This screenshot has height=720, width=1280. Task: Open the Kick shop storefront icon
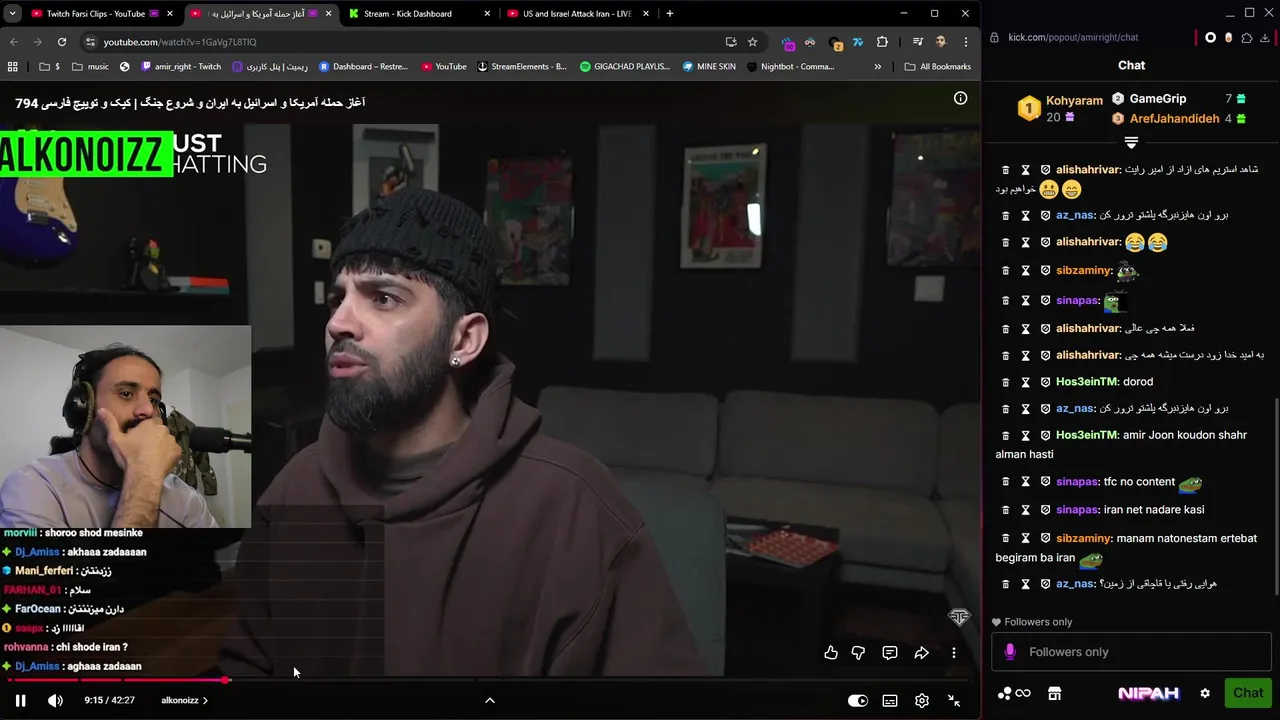[x=1053, y=693]
